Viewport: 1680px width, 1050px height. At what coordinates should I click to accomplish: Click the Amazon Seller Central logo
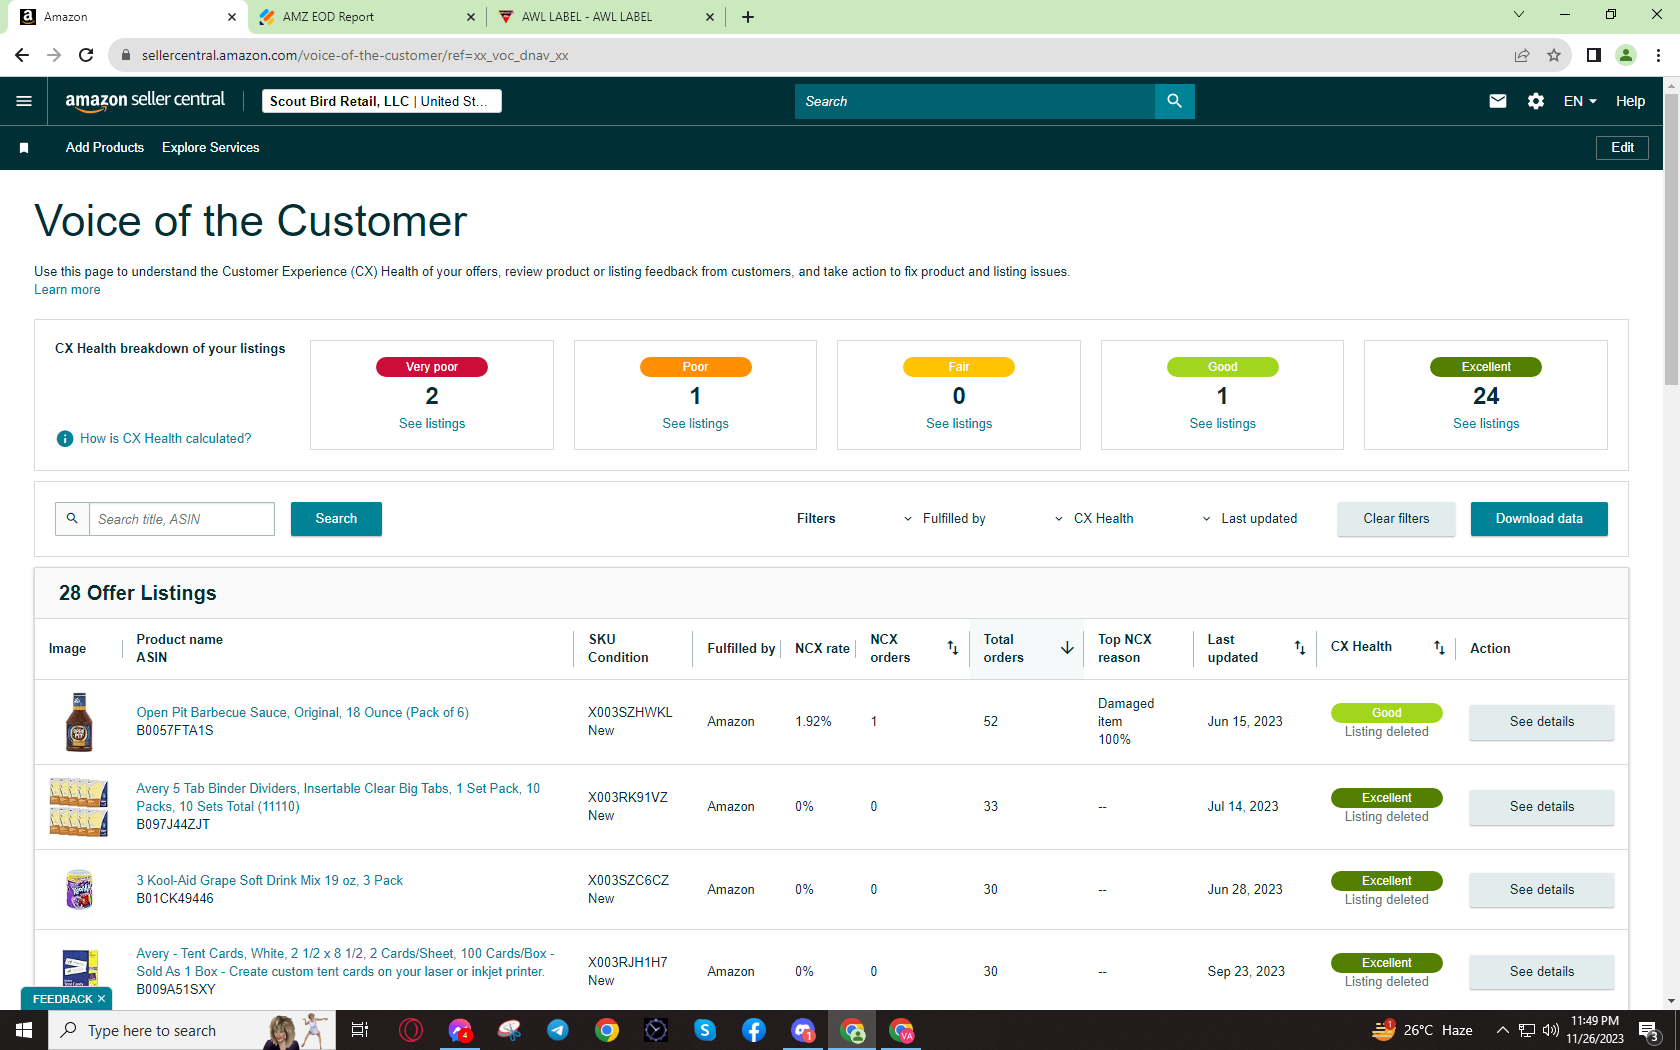tap(145, 100)
